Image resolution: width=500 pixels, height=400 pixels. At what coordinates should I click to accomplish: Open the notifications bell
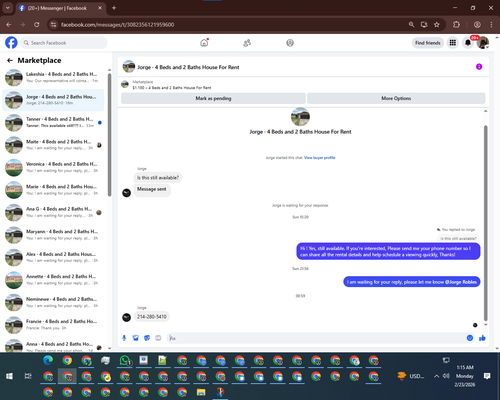[x=468, y=43]
